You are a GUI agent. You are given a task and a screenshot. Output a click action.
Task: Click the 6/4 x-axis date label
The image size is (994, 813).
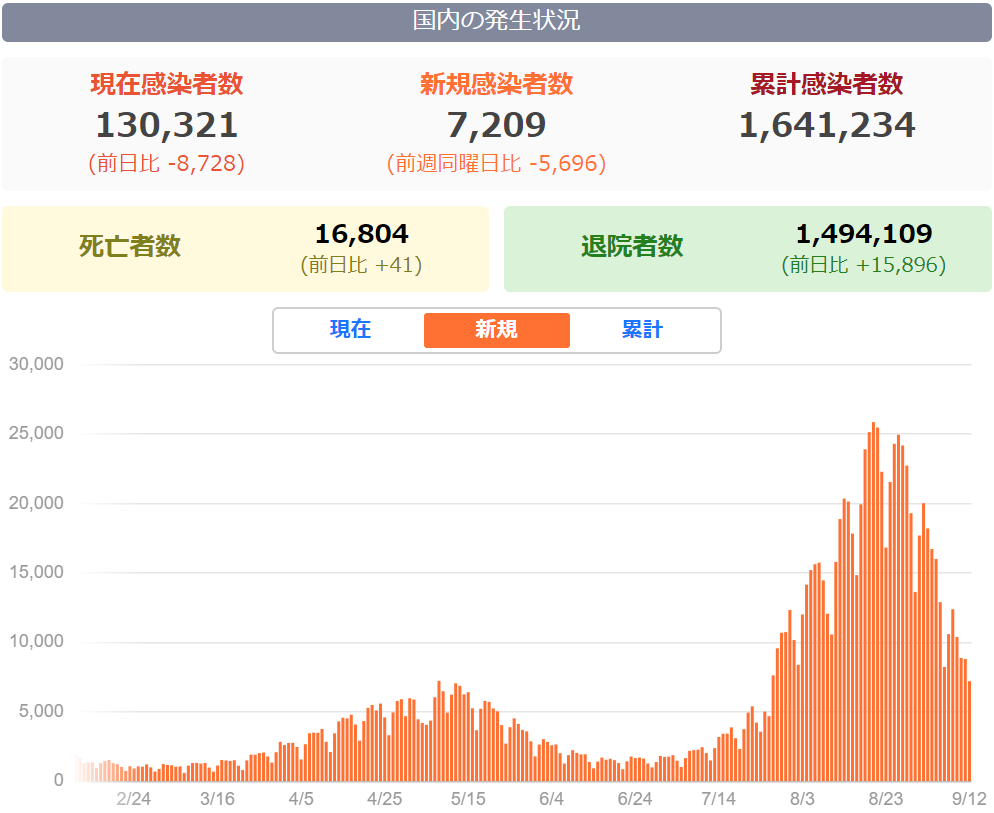552,798
